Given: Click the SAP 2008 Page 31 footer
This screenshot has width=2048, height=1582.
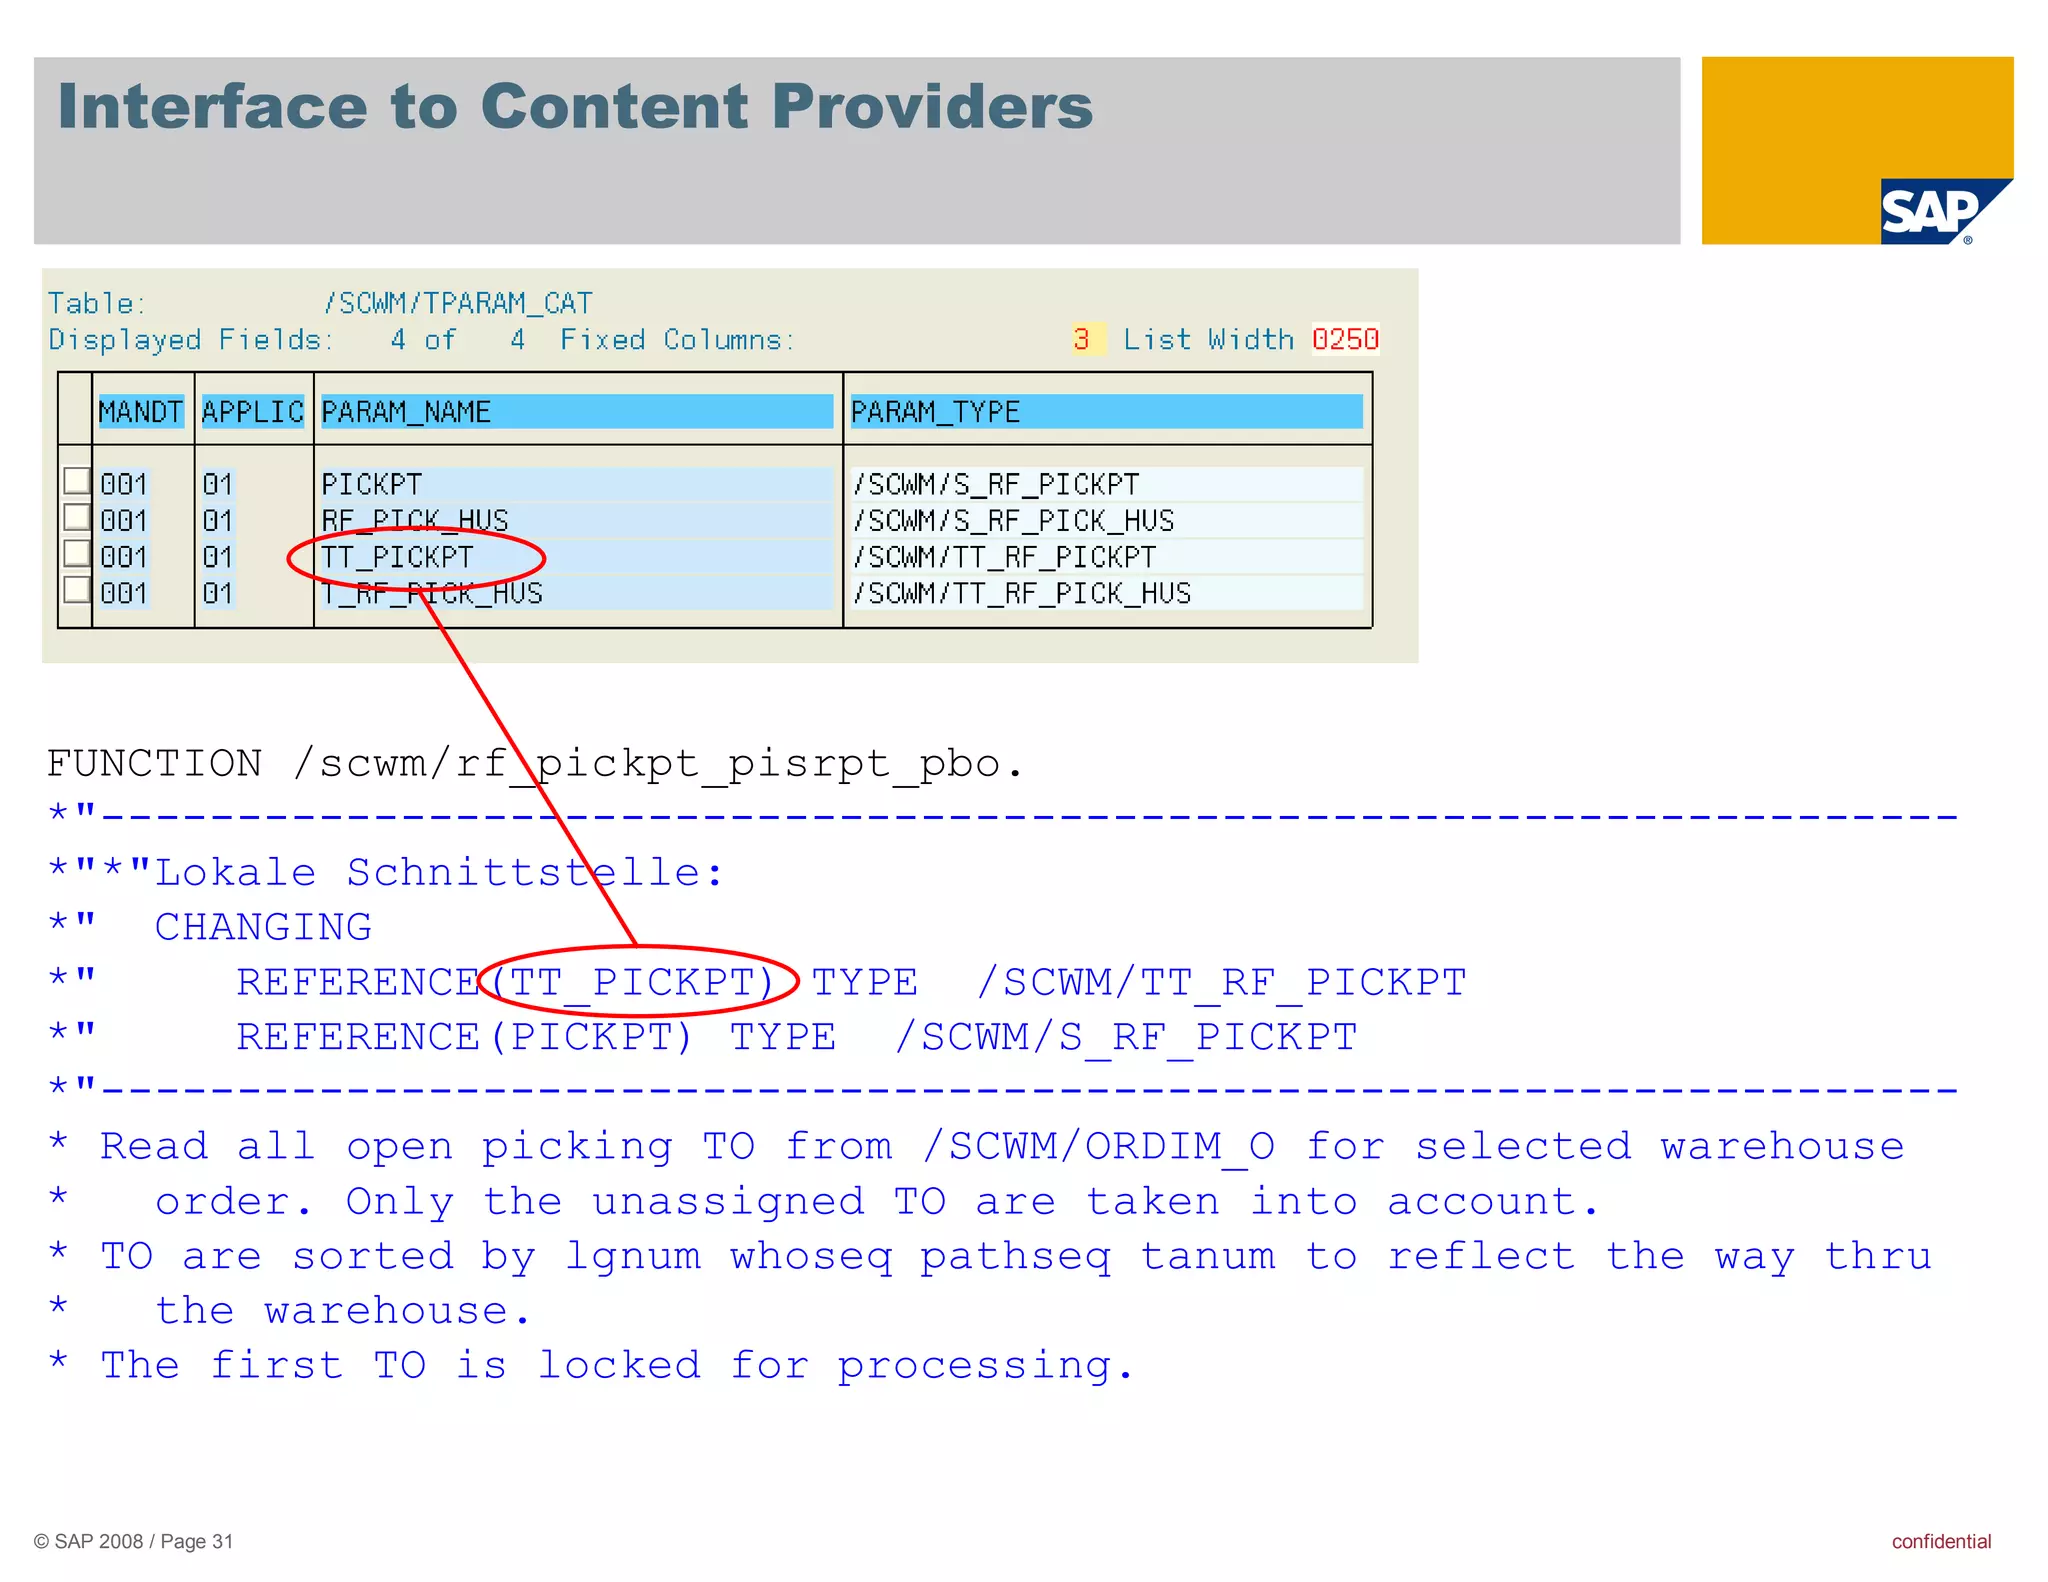Looking at the screenshot, I should point(134,1541).
